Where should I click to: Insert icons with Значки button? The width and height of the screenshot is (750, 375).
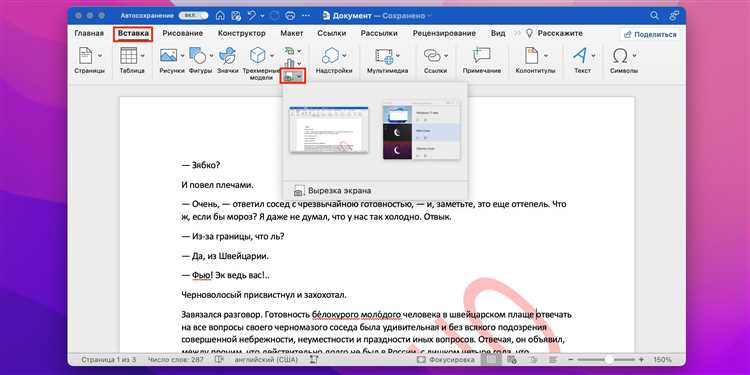pos(227,56)
